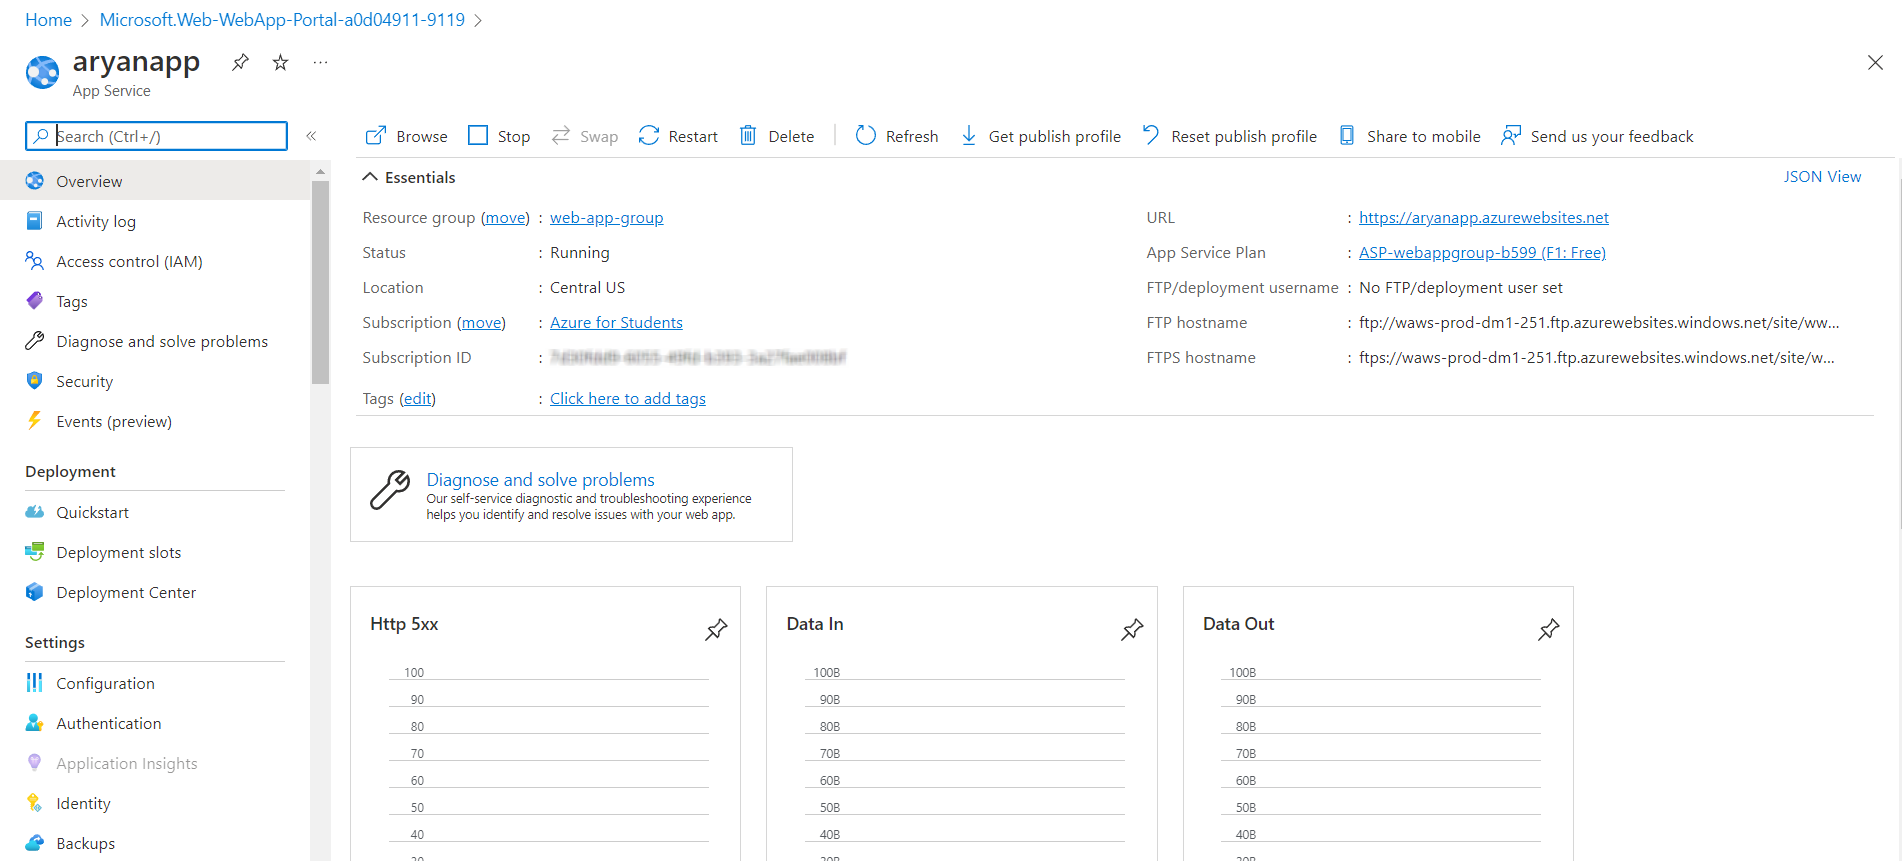Click the Http 5xx chart title
The width and height of the screenshot is (1902, 861).
pos(404,624)
